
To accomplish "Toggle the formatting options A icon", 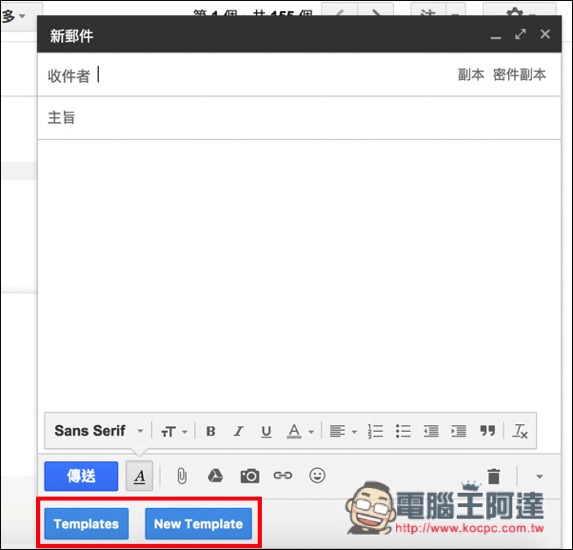I will 139,476.
